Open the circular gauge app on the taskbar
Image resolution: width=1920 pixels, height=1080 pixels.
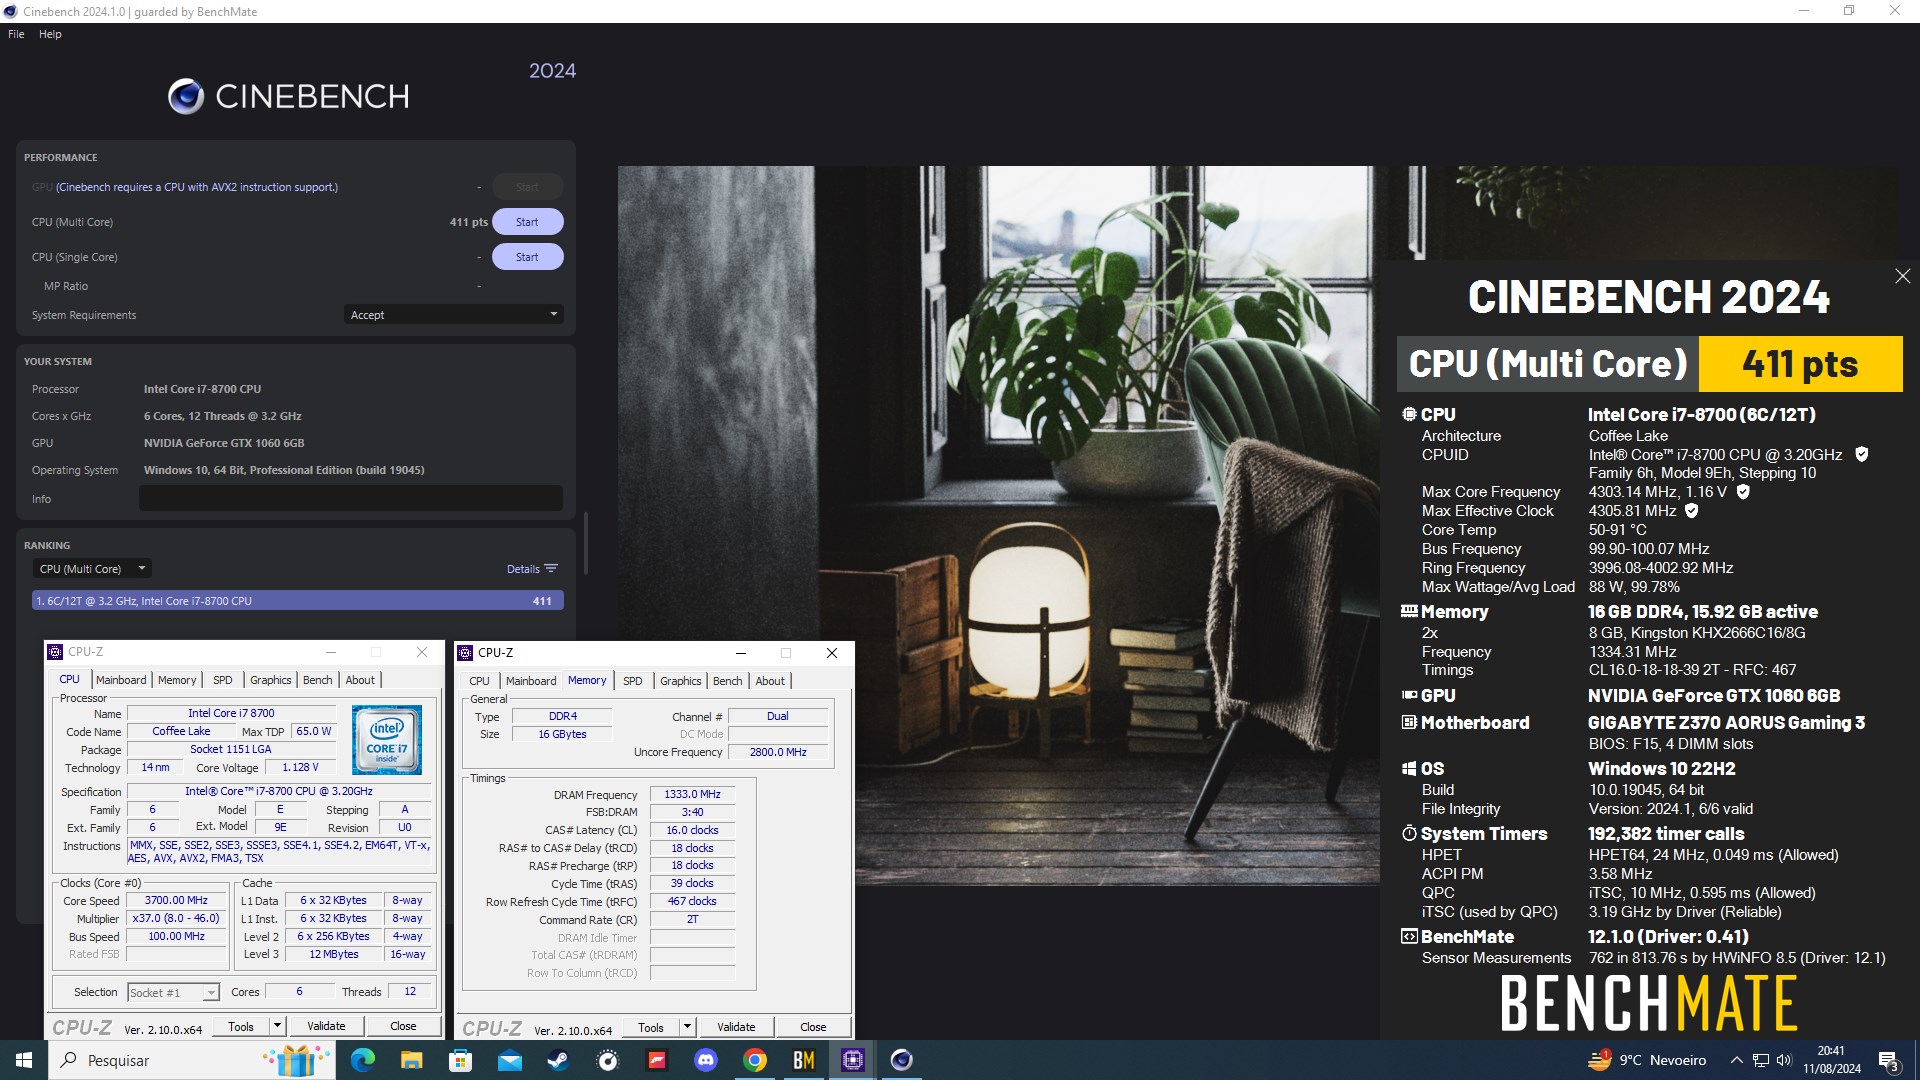pyautogui.click(x=608, y=1060)
